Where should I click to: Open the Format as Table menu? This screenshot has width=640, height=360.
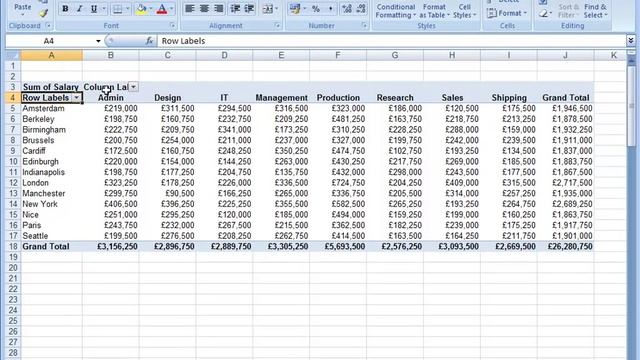(434, 11)
